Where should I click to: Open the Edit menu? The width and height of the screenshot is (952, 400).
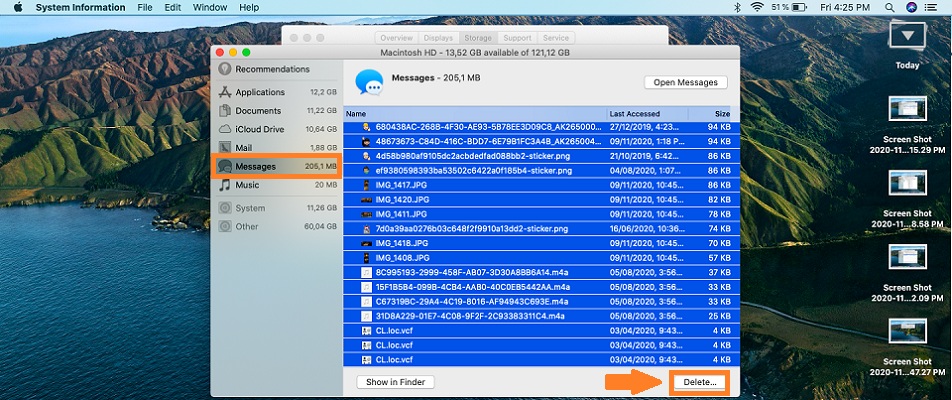pyautogui.click(x=172, y=7)
